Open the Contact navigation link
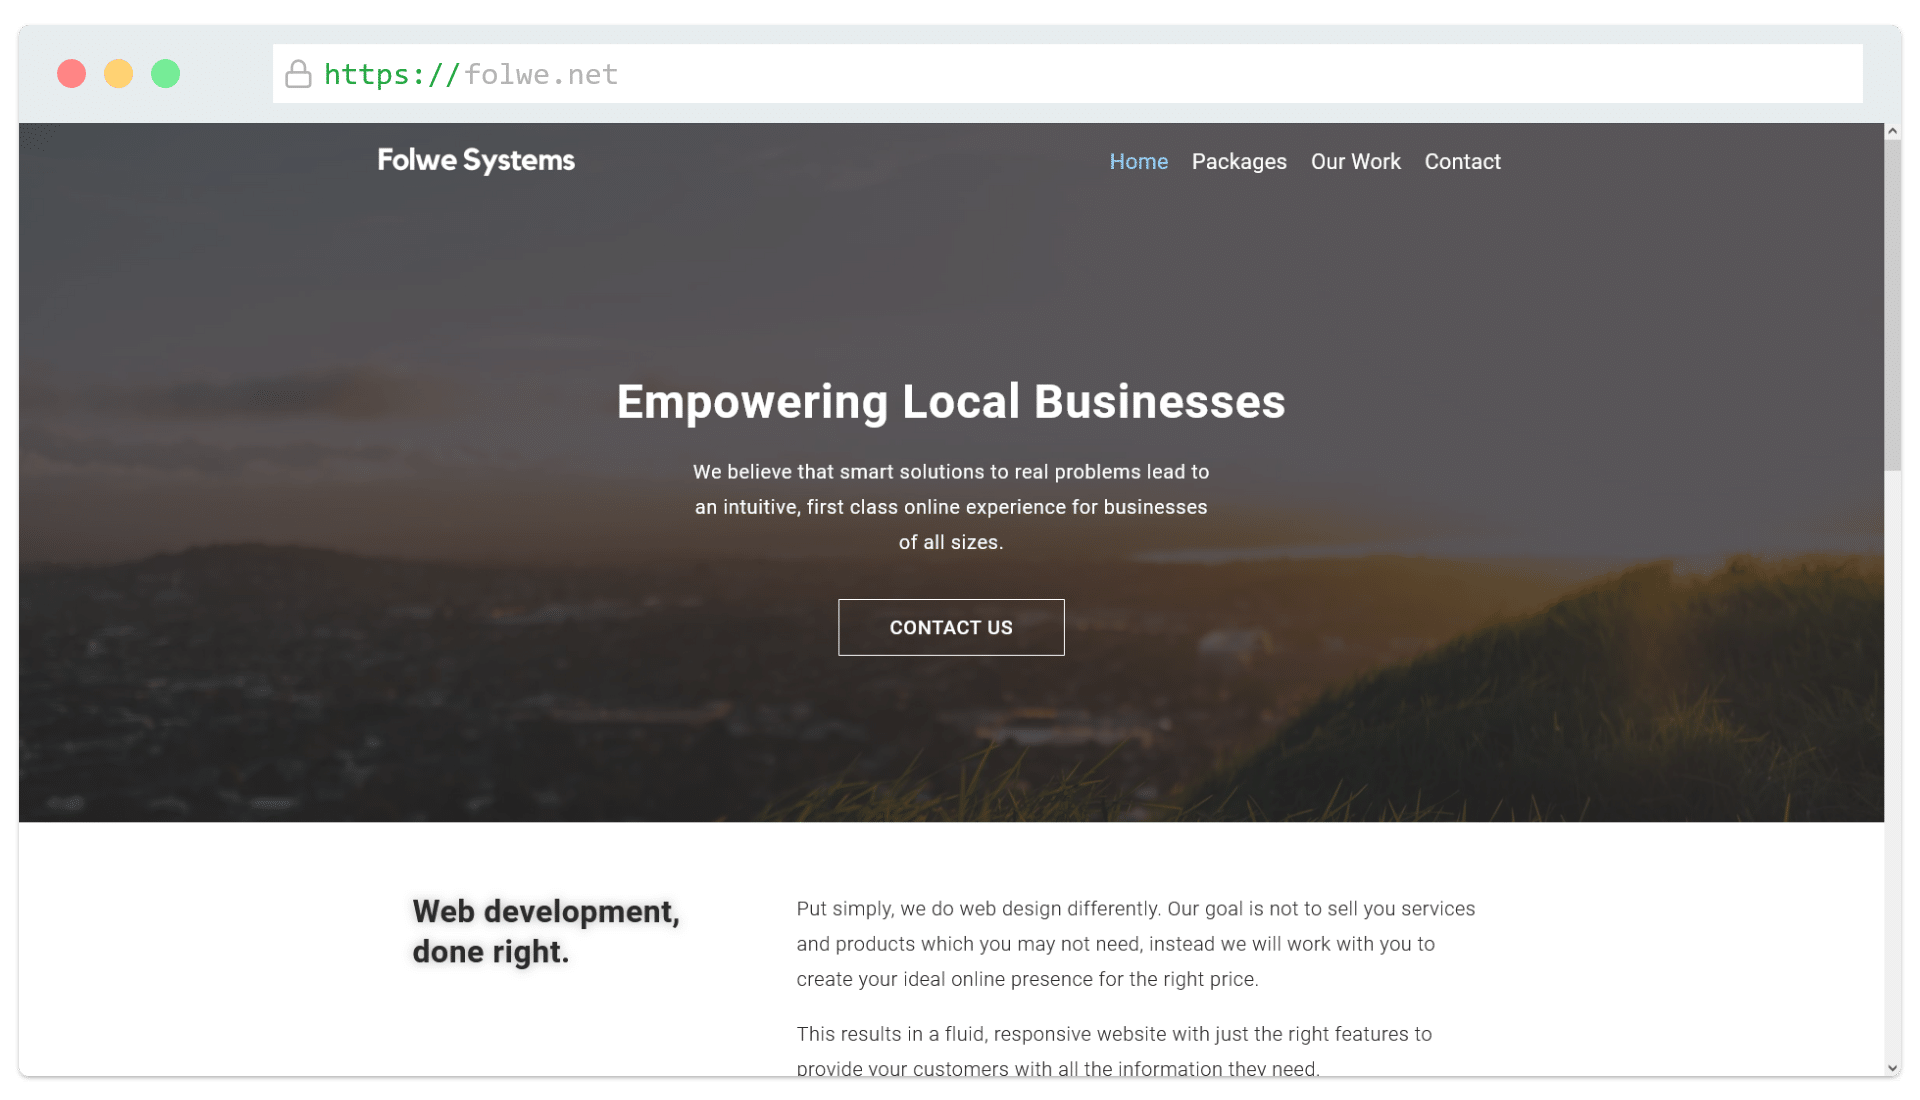This screenshot has height=1100, width=1920. coord(1462,162)
